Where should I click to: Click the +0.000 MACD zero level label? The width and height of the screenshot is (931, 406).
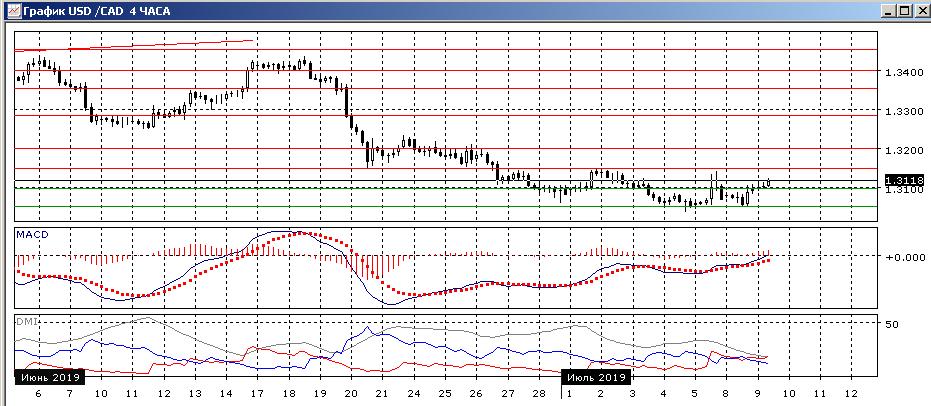pos(903,257)
